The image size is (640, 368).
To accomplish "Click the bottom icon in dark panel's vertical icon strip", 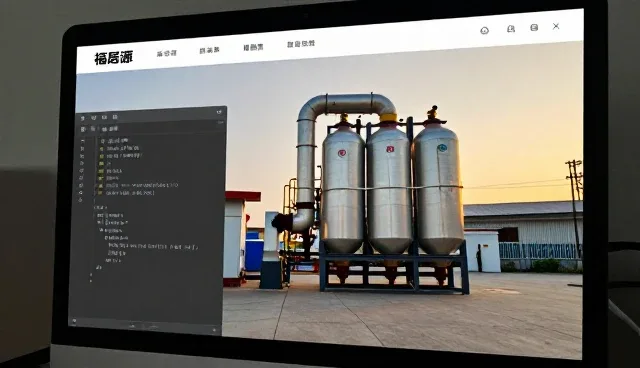I will [x=80, y=200].
